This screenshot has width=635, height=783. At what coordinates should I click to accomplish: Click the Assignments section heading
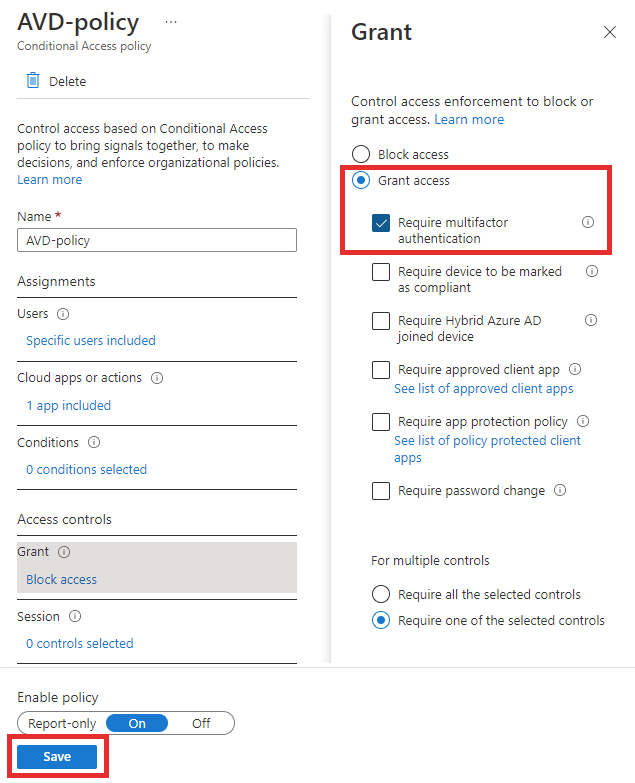pyautogui.click(x=56, y=282)
